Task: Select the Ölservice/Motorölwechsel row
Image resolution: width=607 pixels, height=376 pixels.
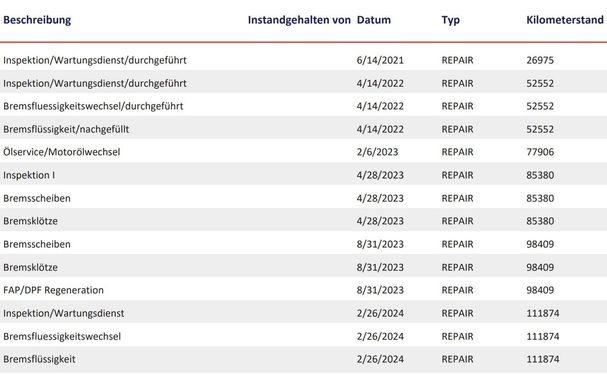Action: click(304, 152)
